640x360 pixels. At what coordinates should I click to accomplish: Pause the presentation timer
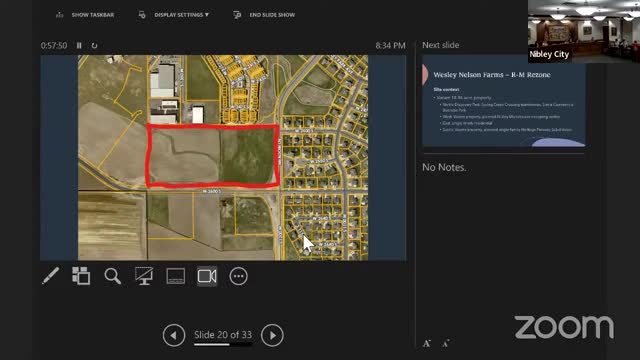tap(79, 45)
